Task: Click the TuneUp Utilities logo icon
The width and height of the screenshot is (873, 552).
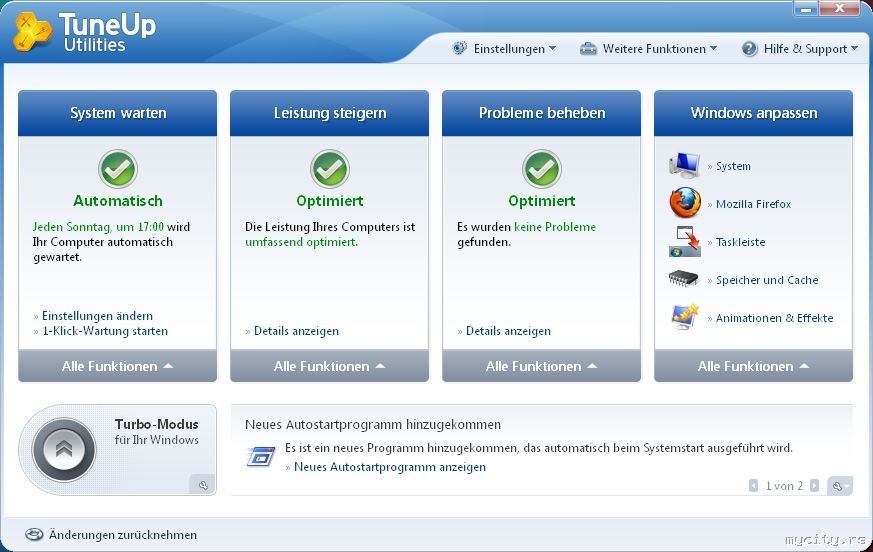Action: tap(32, 32)
